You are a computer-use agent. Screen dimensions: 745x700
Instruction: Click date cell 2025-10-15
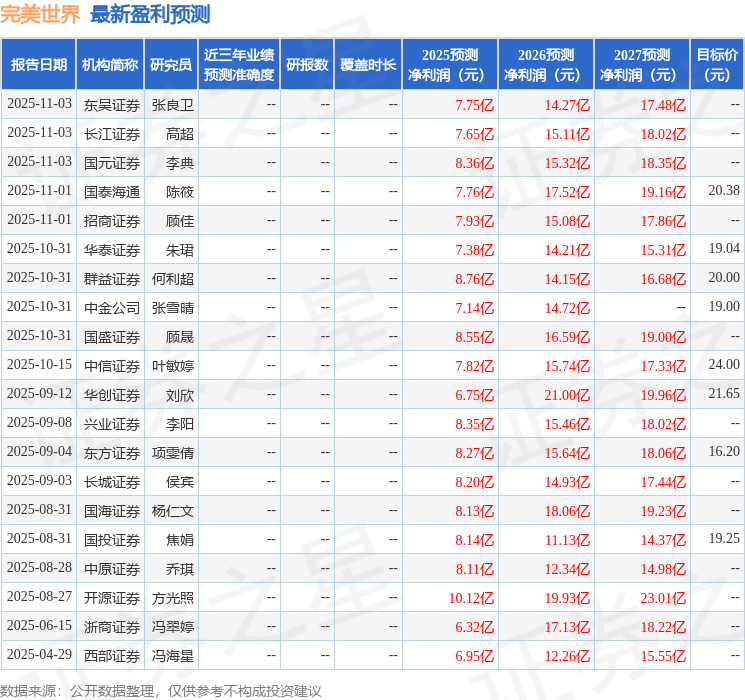(x=39, y=364)
